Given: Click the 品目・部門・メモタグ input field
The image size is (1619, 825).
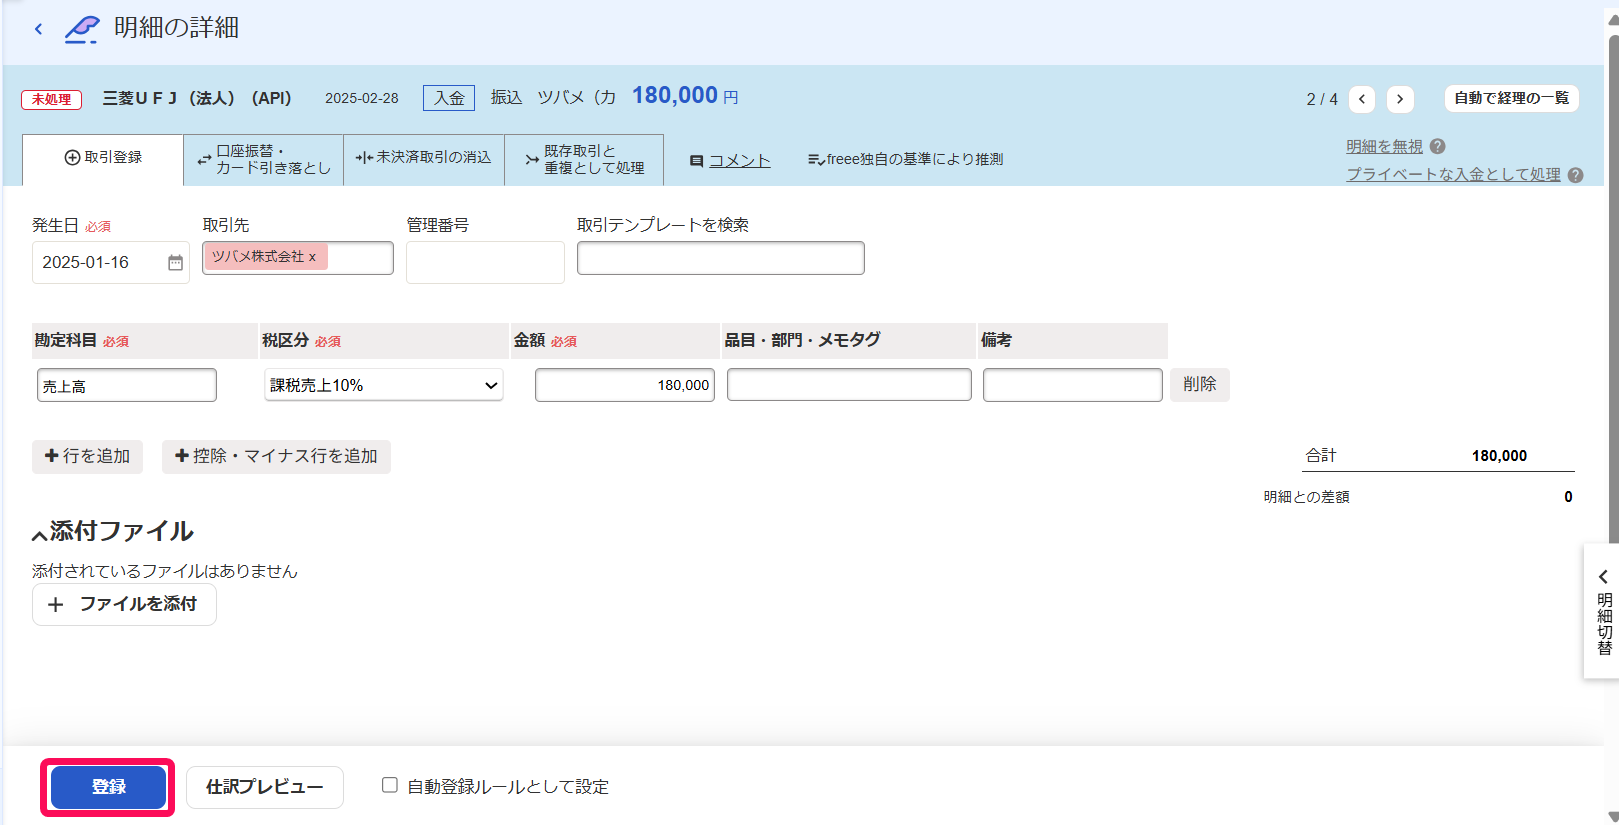Looking at the screenshot, I should tap(849, 385).
